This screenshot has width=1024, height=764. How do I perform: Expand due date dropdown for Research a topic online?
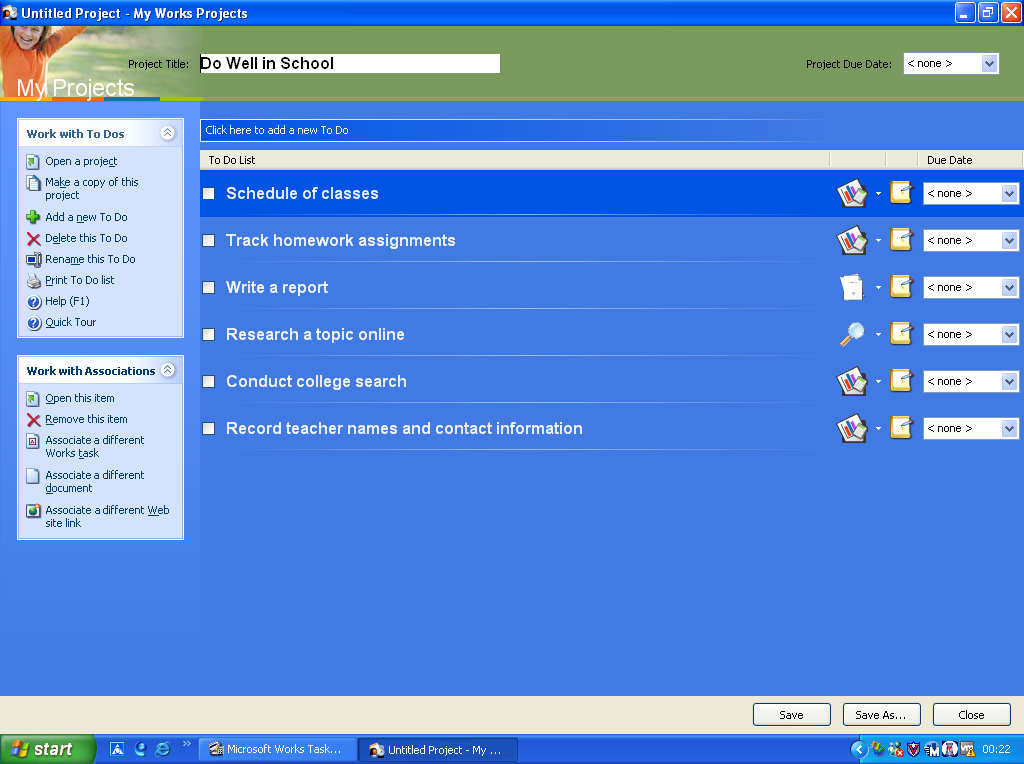click(x=1009, y=335)
